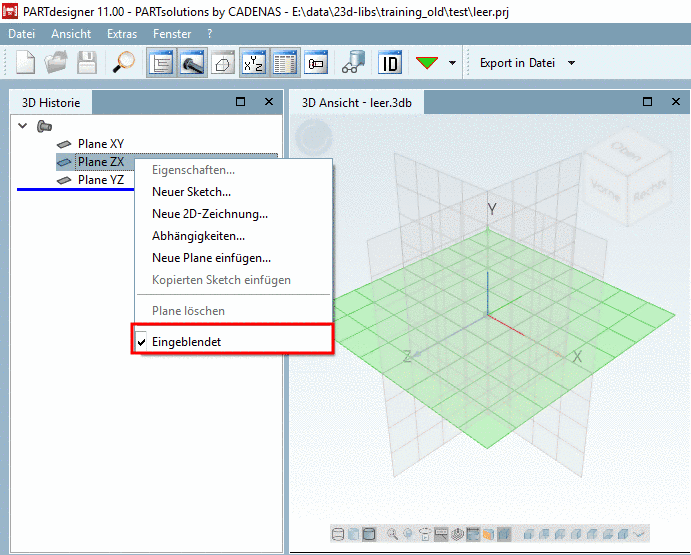691x555 pixels.
Task: Toggle the bolt preview window button
Action: (316, 63)
